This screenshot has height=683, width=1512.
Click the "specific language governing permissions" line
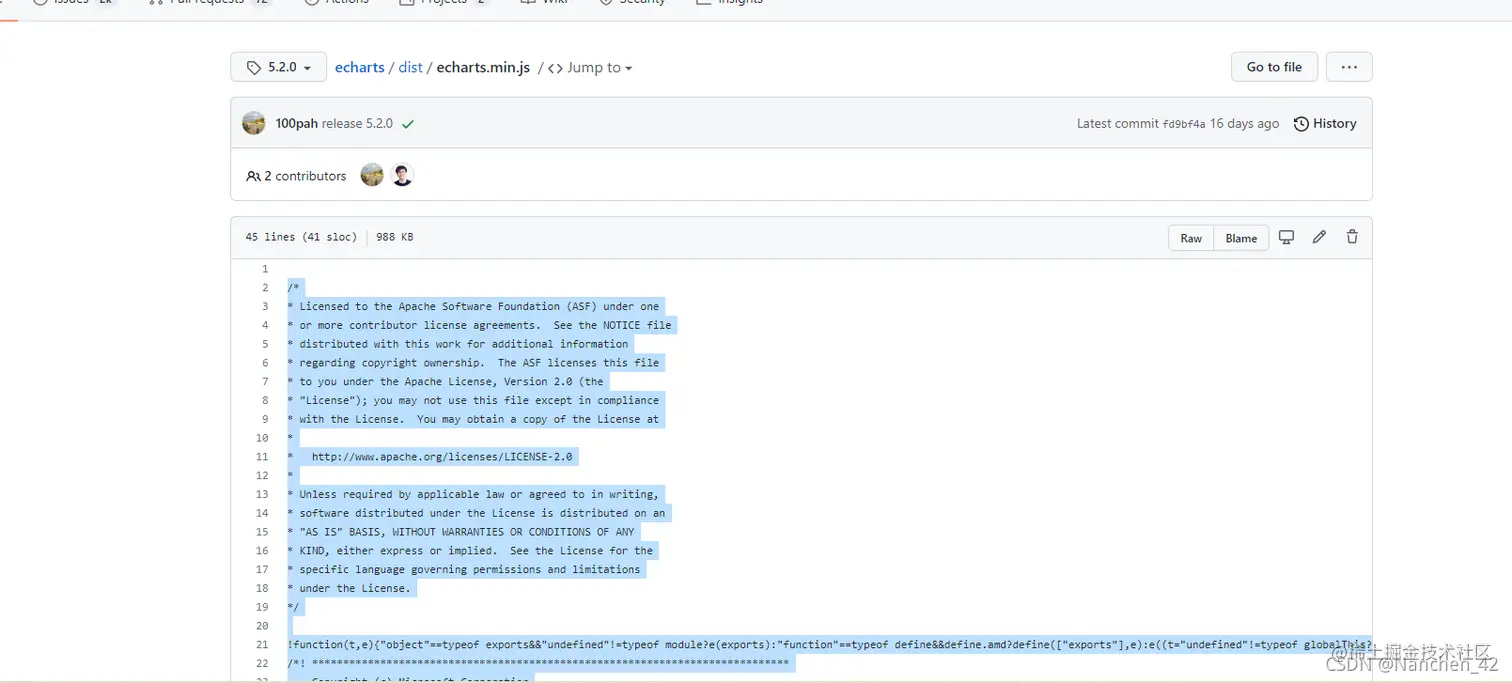[x=463, y=570]
